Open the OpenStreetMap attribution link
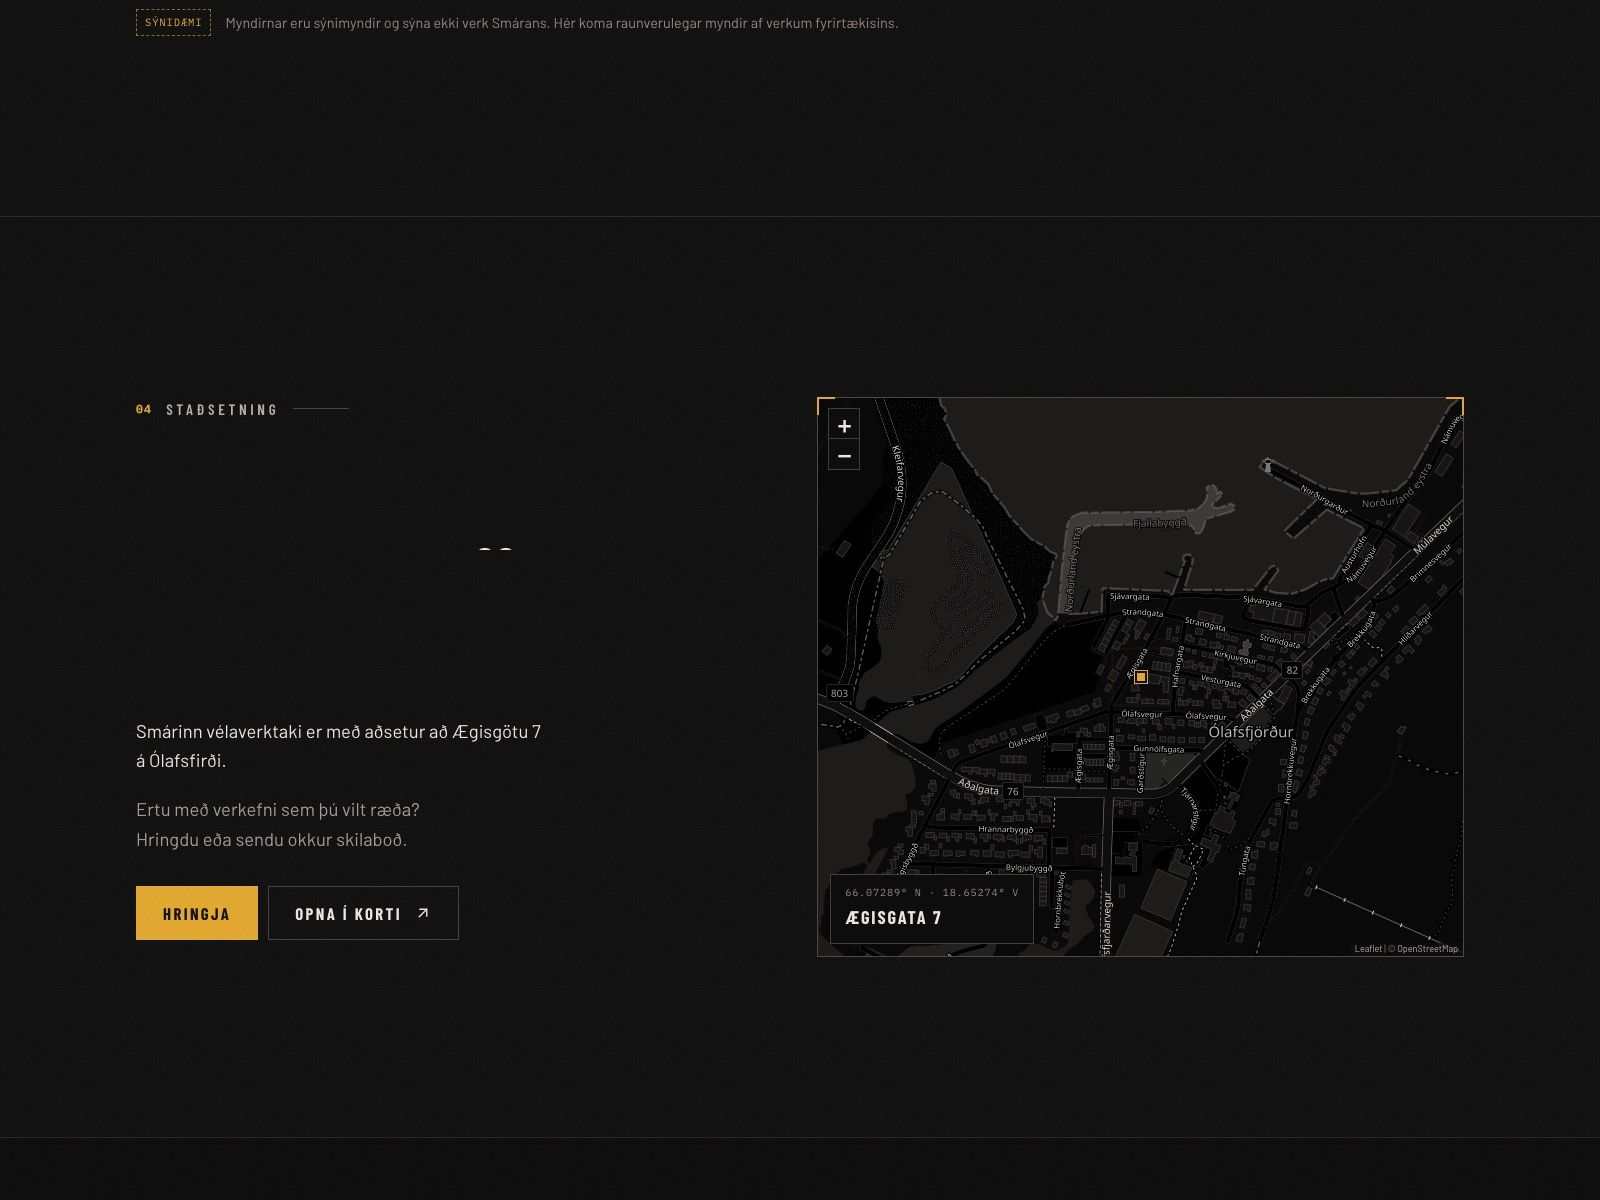This screenshot has height=1200, width=1600. (1427, 949)
